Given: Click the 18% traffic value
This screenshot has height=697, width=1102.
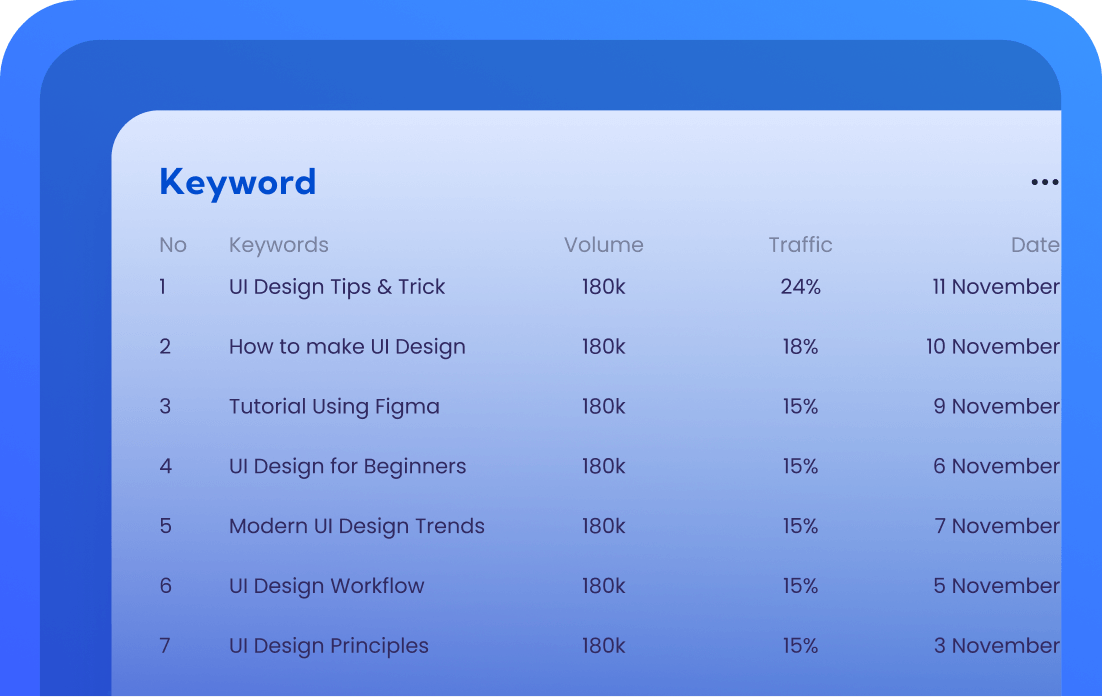Looking at the screenshot, I should [x=800, y=347].
